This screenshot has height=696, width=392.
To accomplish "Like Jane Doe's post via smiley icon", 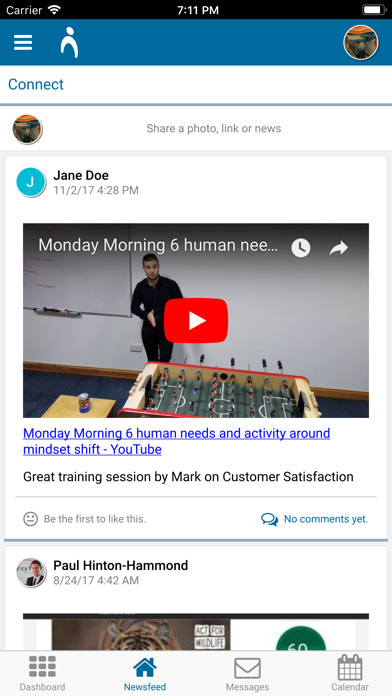I will tap(30, 518).
